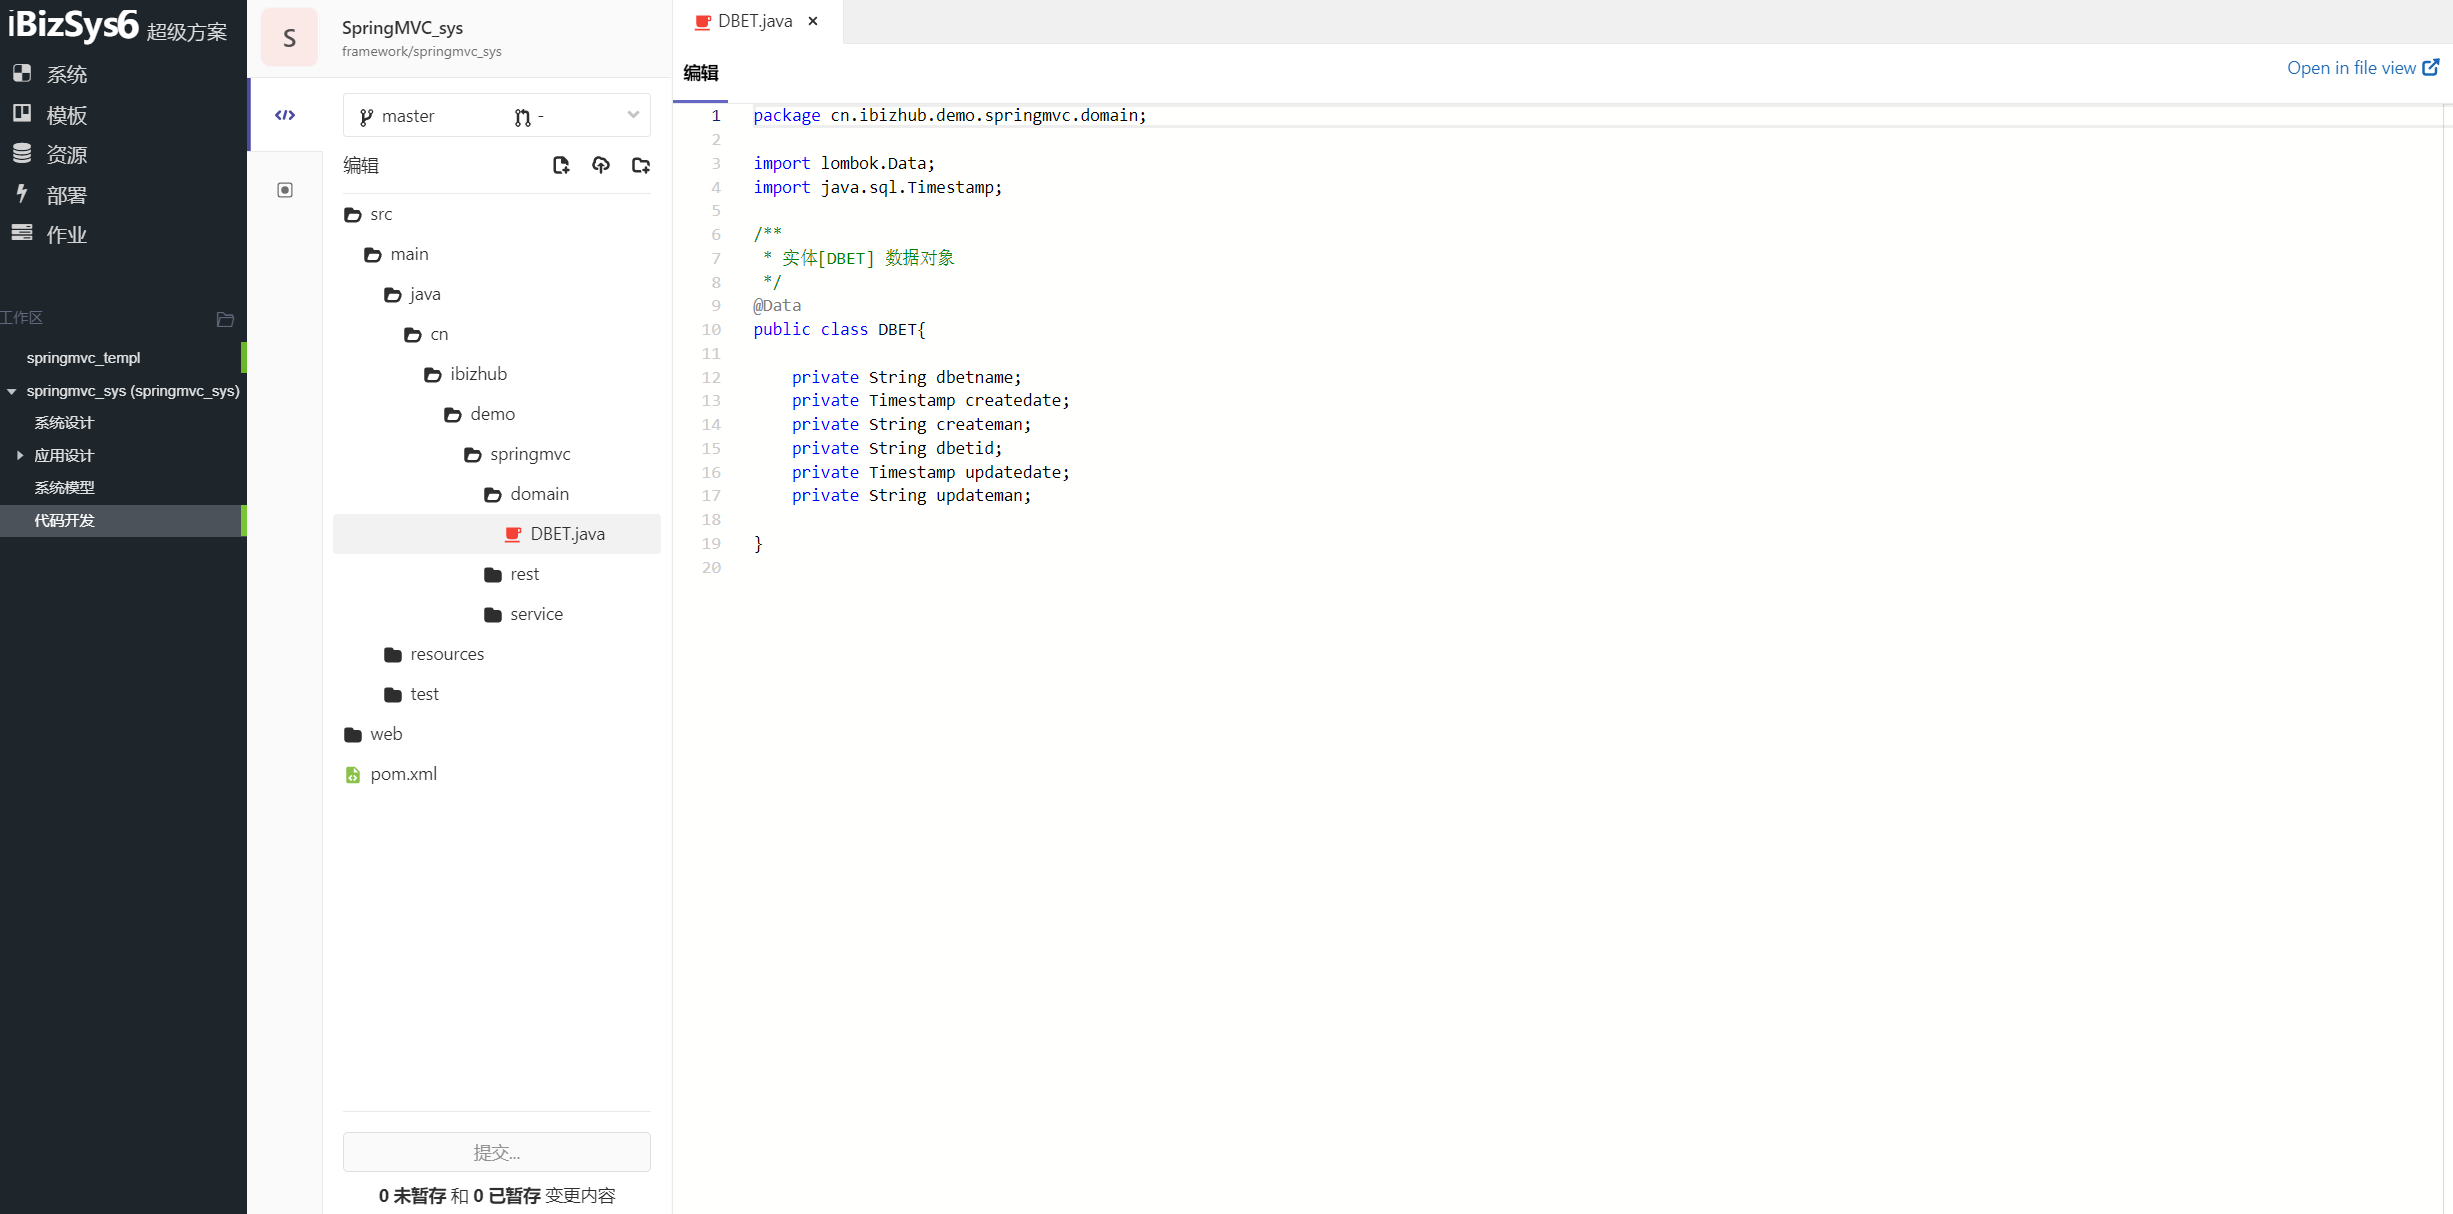Click the SpringMVC_sys project title
Screen dimensions: 2453x1214
click(x=402, y=28)
